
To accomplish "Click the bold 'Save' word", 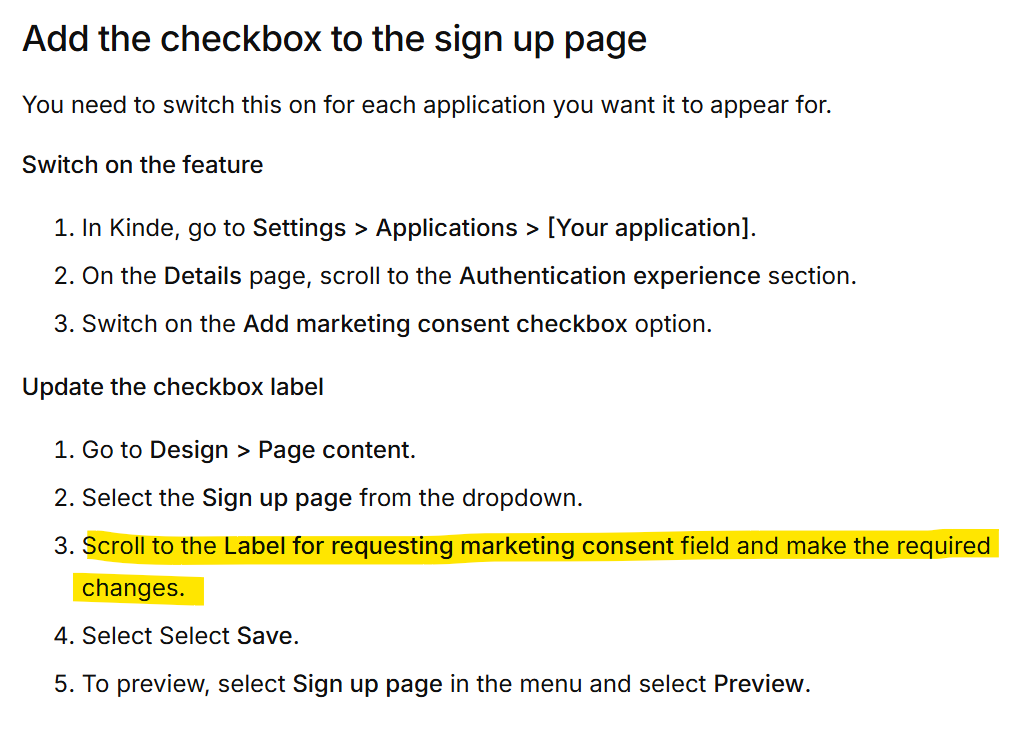I will [264, 636].
